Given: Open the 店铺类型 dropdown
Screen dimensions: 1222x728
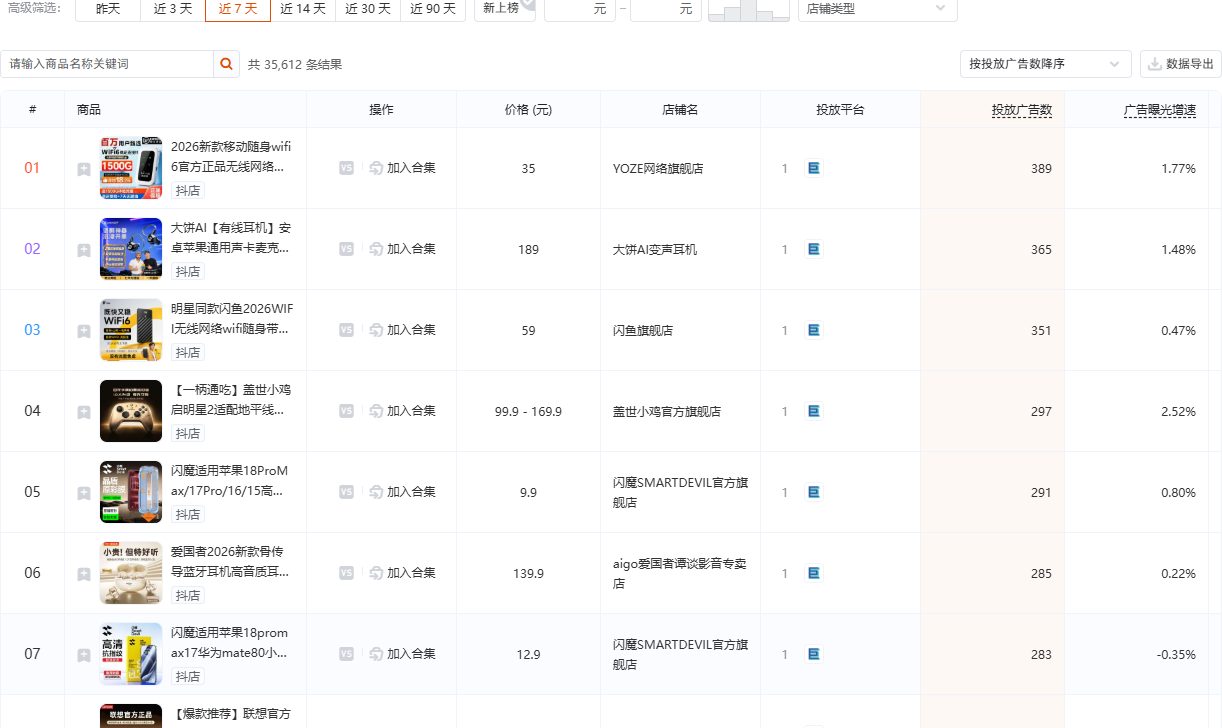Looking at the screenshot, I should coord(877,9).
